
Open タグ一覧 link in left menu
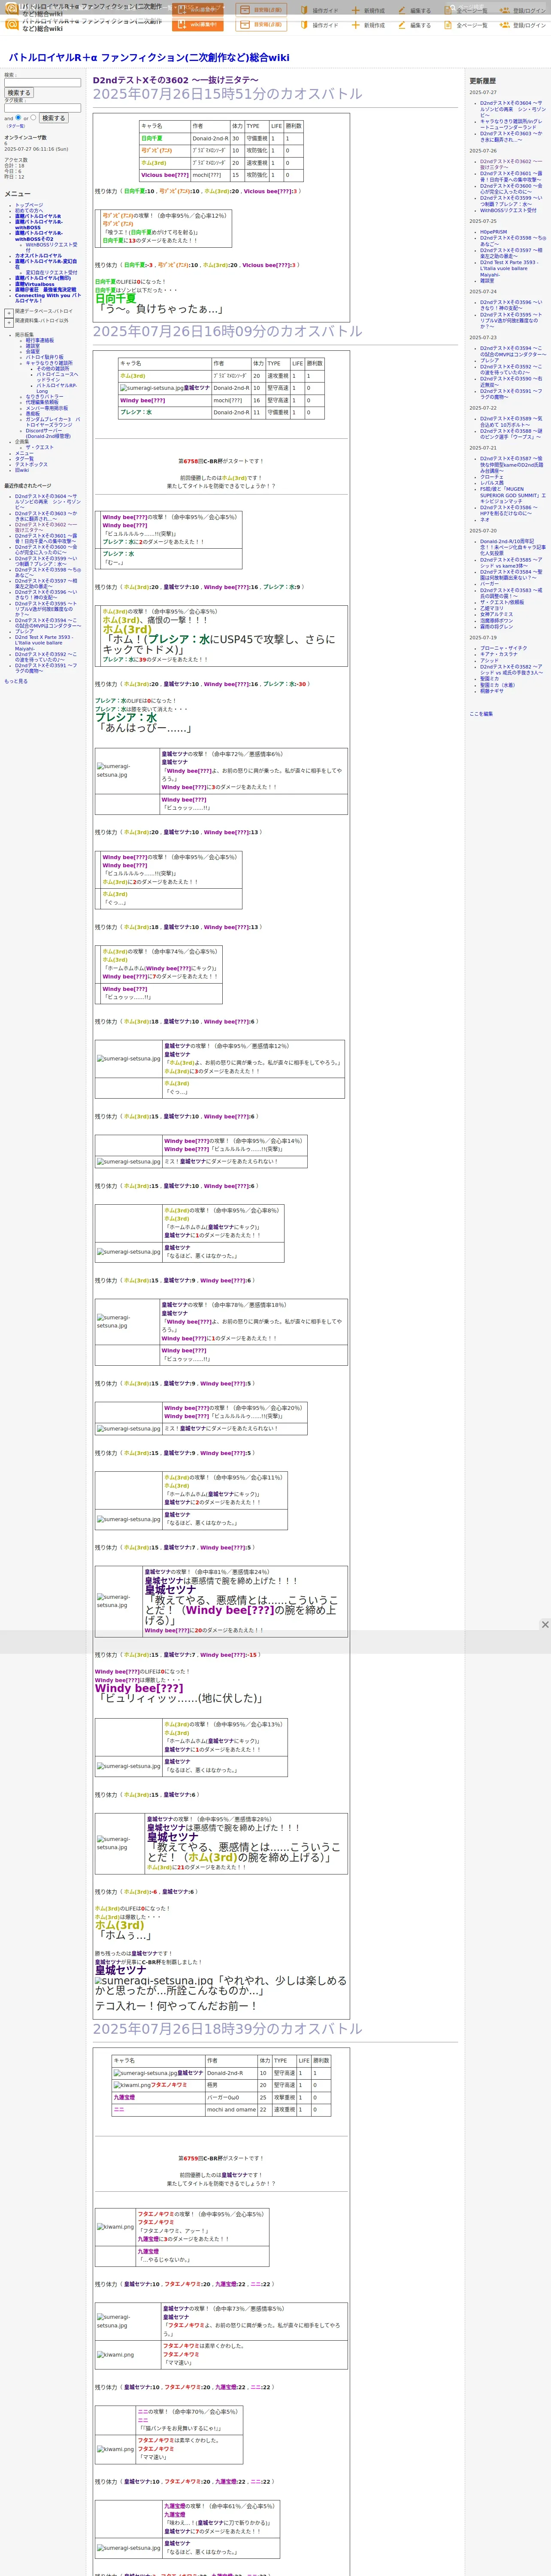pos(24,458)
